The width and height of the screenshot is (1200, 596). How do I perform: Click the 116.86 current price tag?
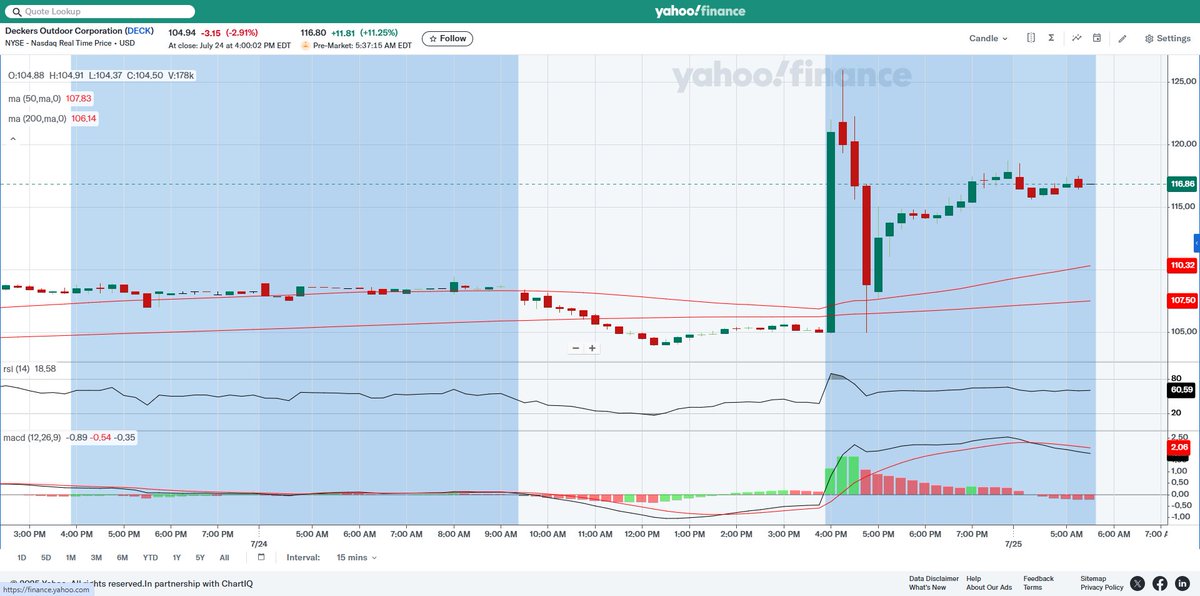(x=1183, y=184)
